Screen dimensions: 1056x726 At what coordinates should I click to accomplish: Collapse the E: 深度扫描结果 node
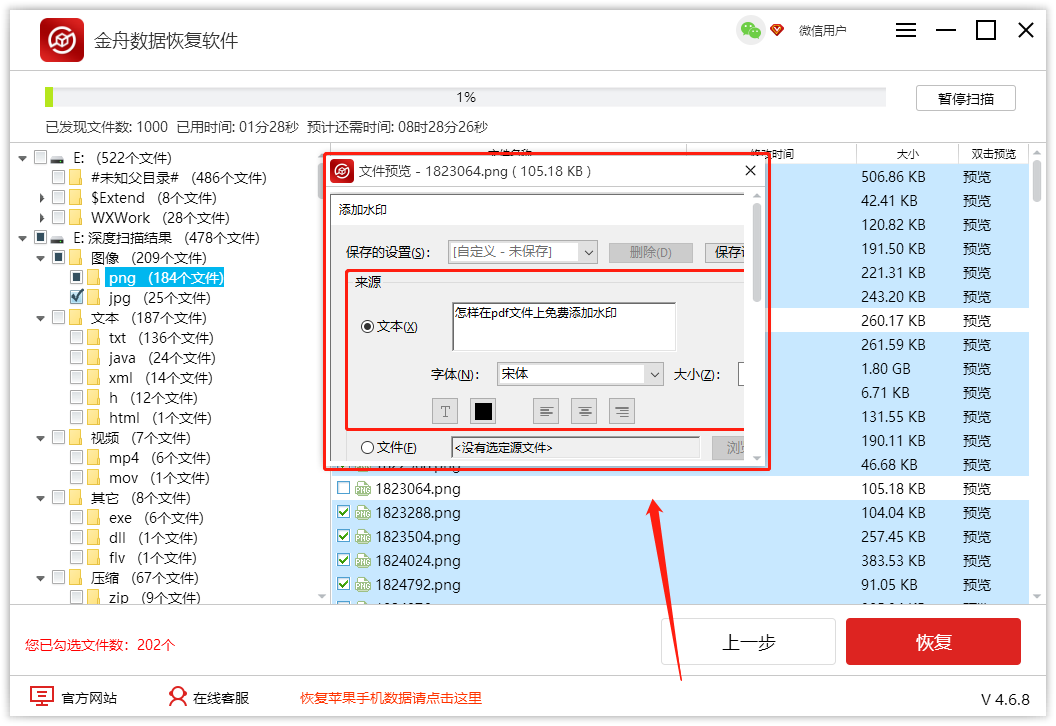[22, 238]
